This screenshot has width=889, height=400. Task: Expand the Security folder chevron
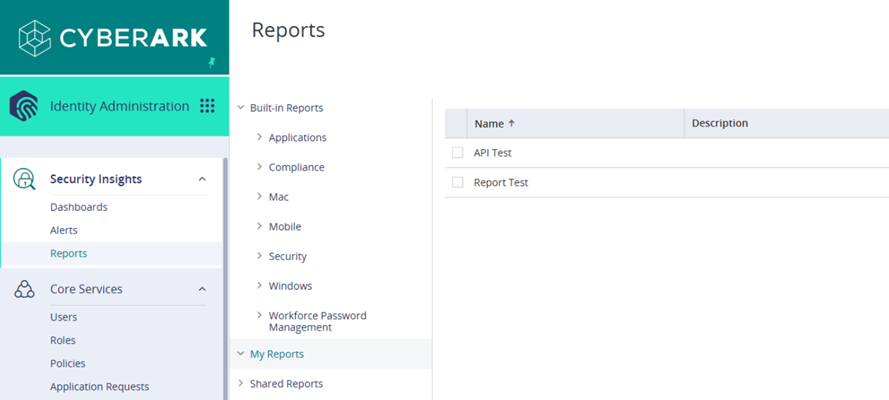pos(259,256)
